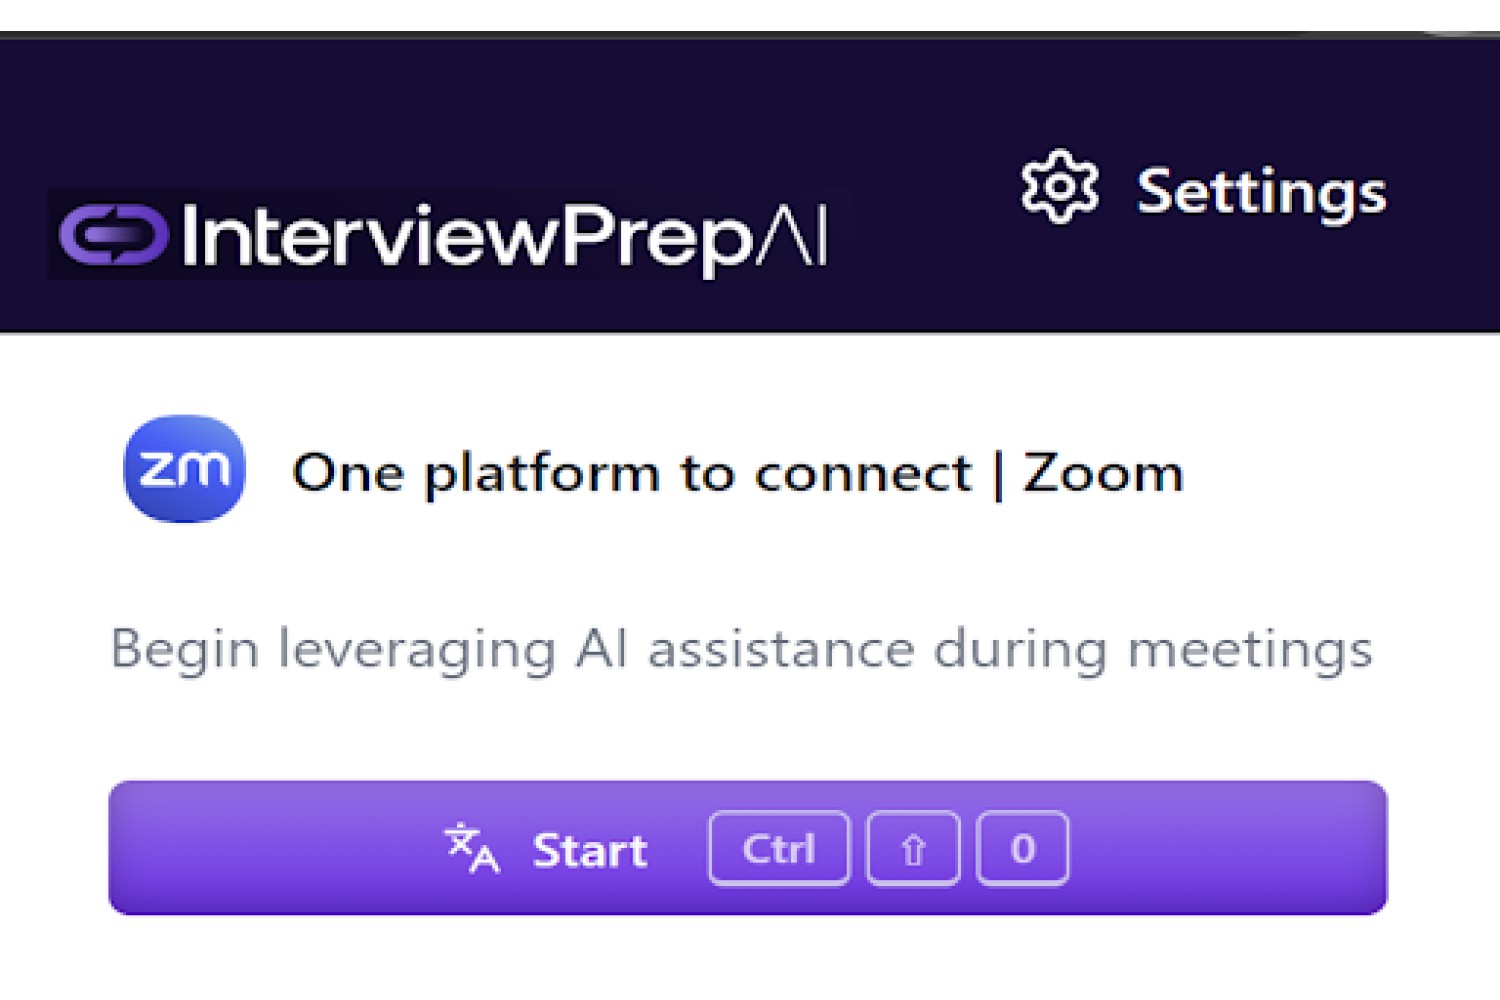Click the 'Start' label text

(x=590, y=851)
